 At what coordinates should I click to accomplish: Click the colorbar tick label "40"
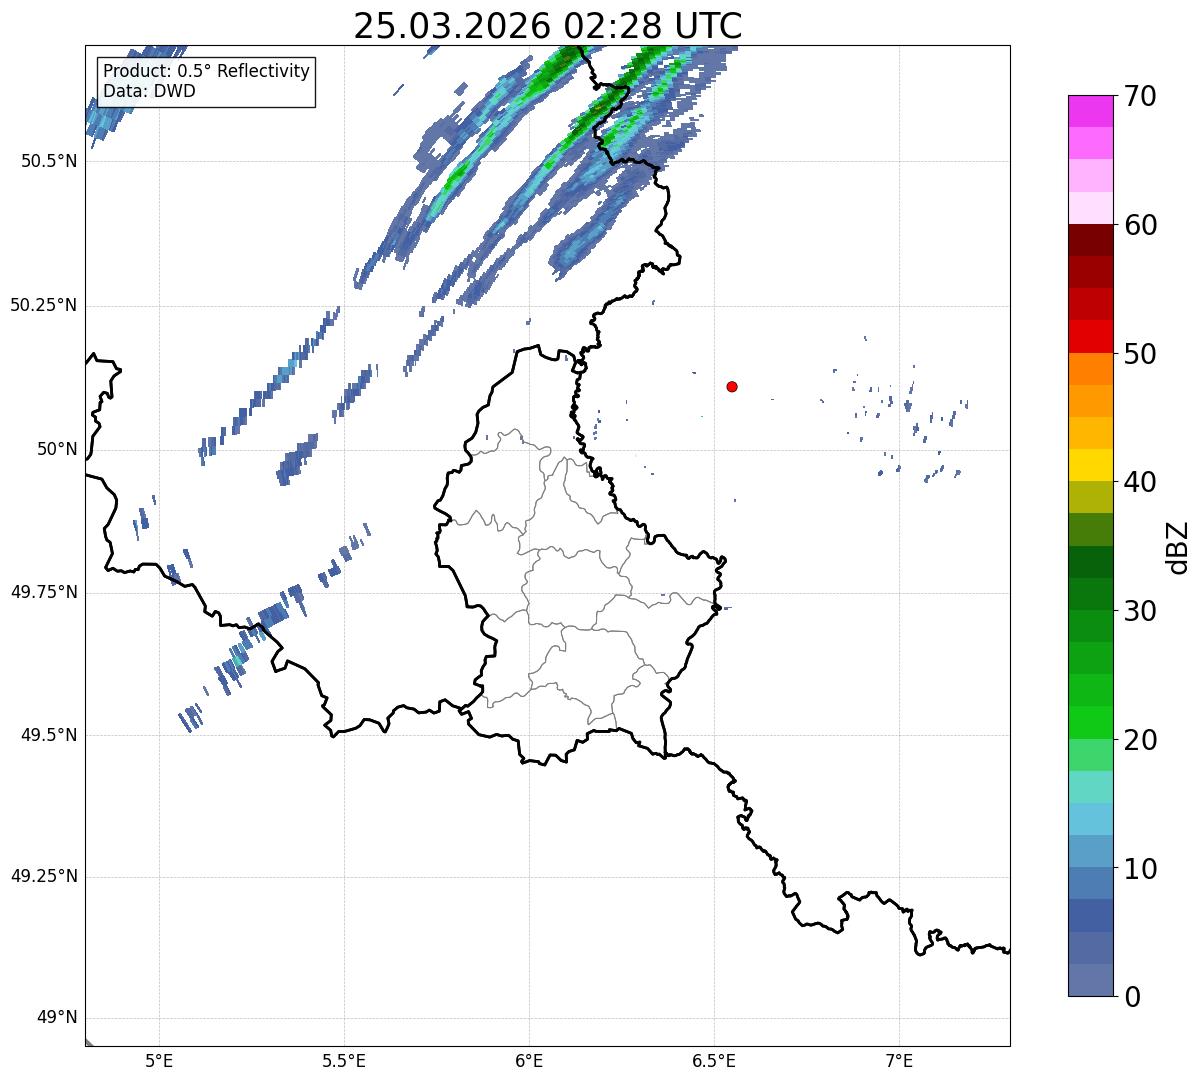point(1139,482)
